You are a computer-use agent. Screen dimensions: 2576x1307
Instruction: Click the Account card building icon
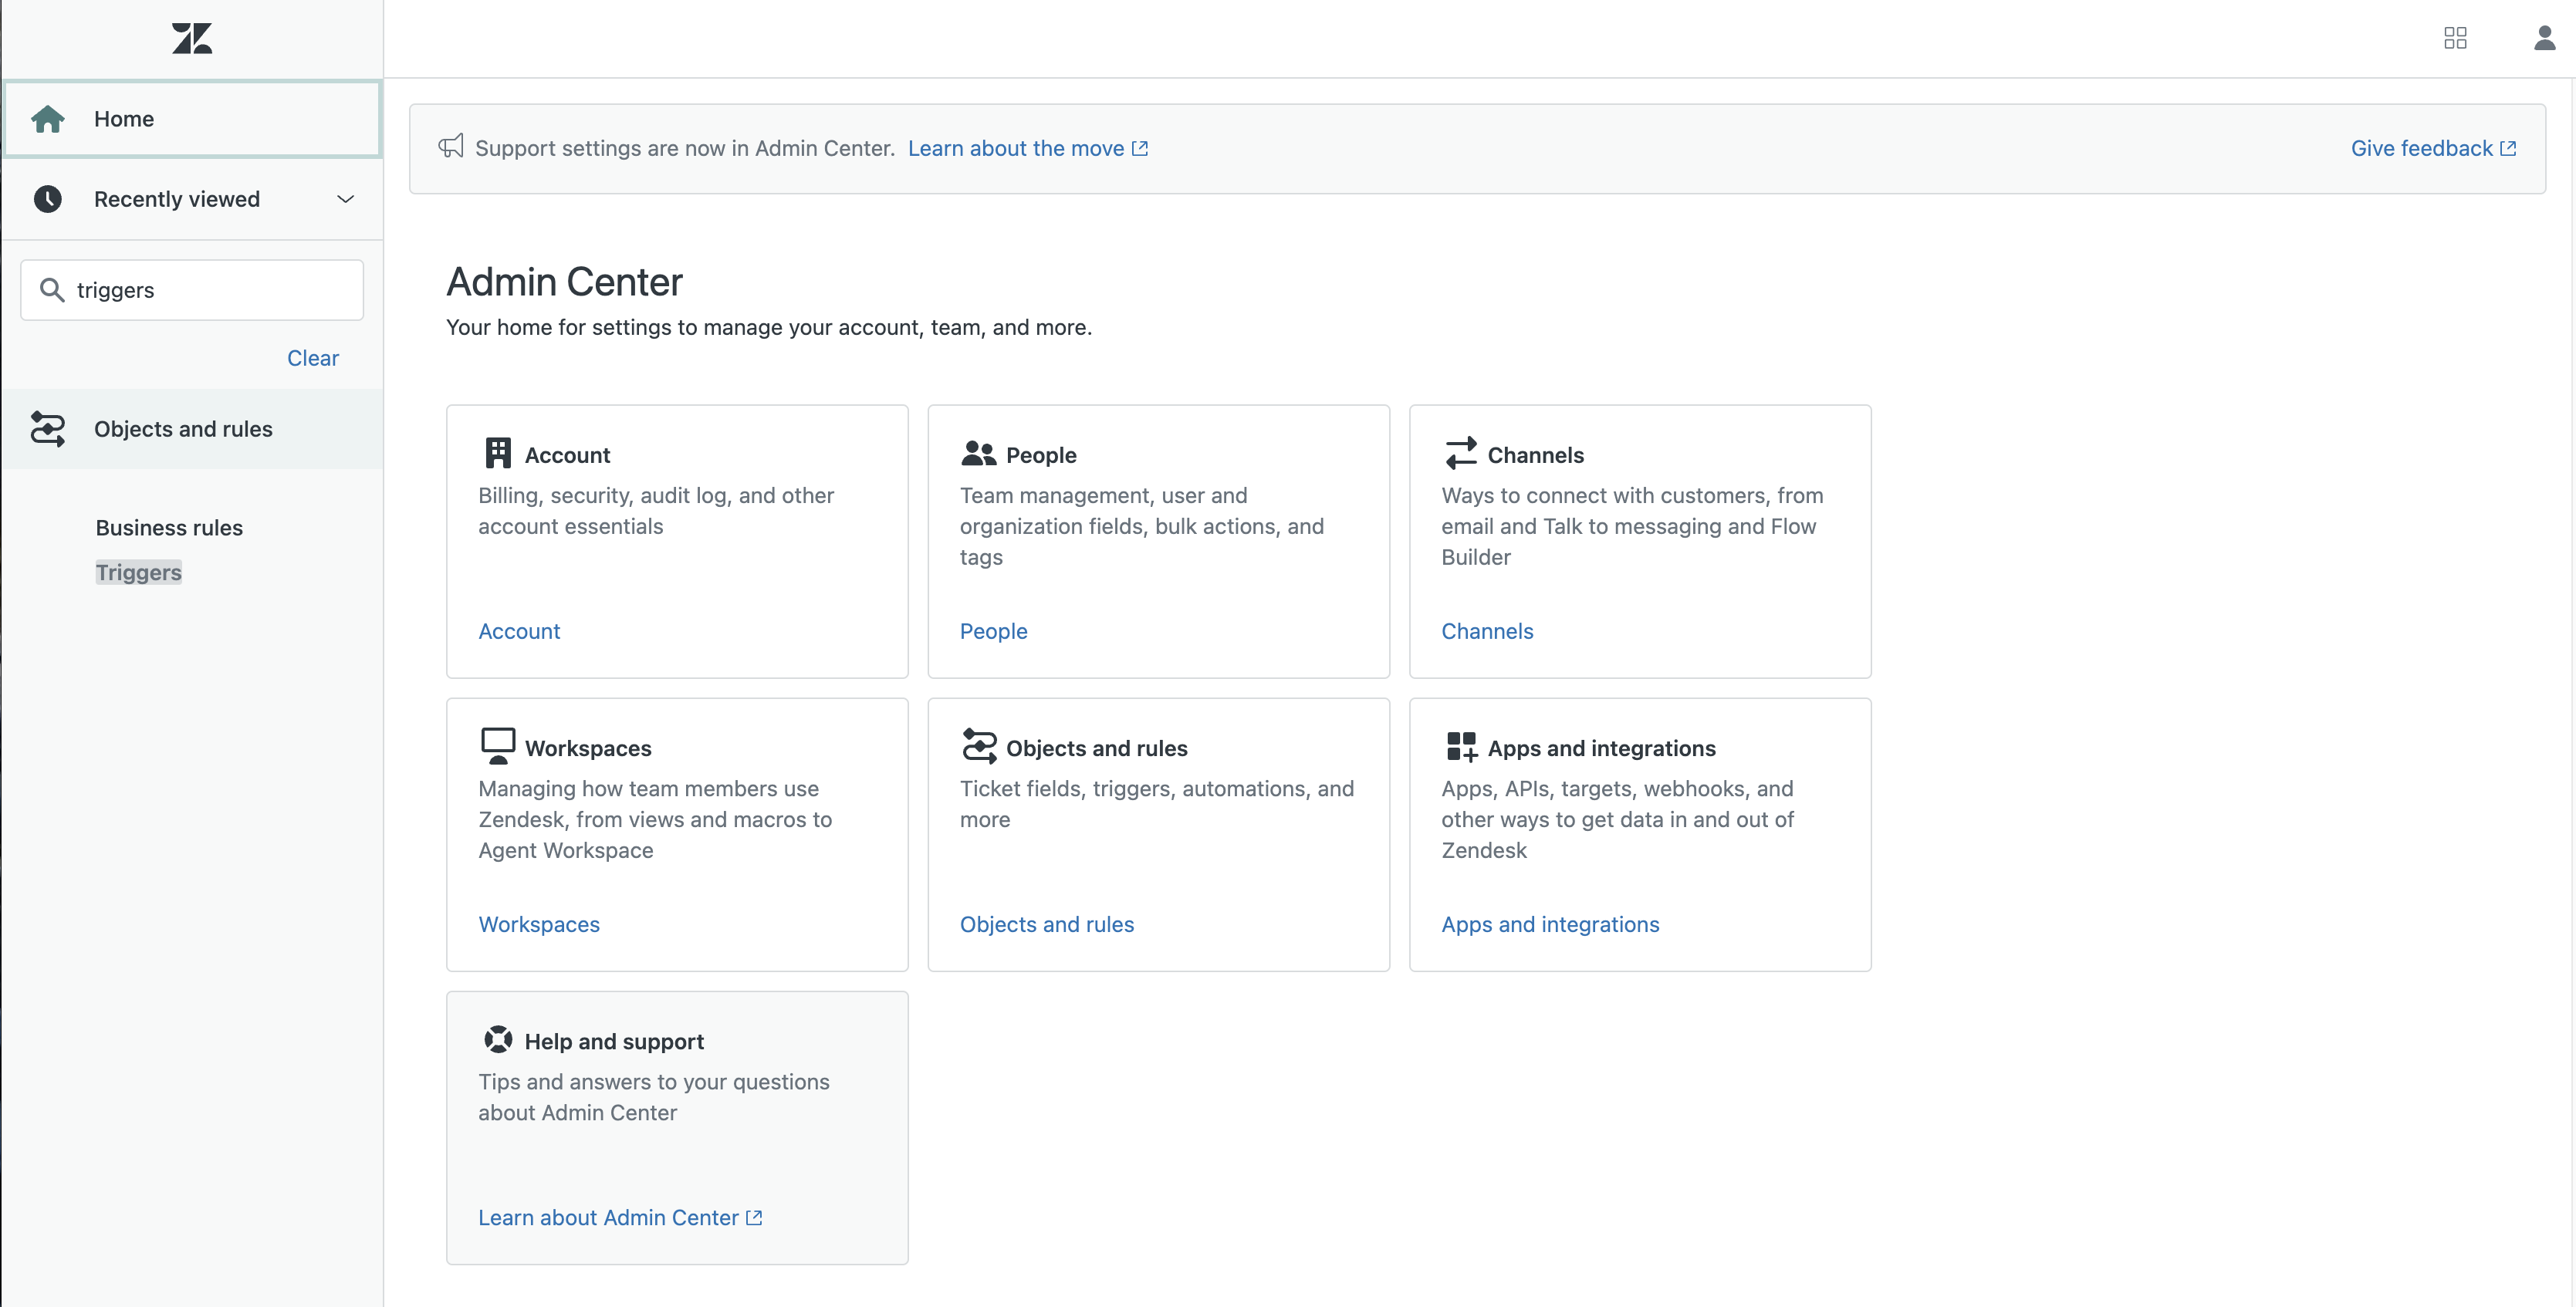coord(498,453)
